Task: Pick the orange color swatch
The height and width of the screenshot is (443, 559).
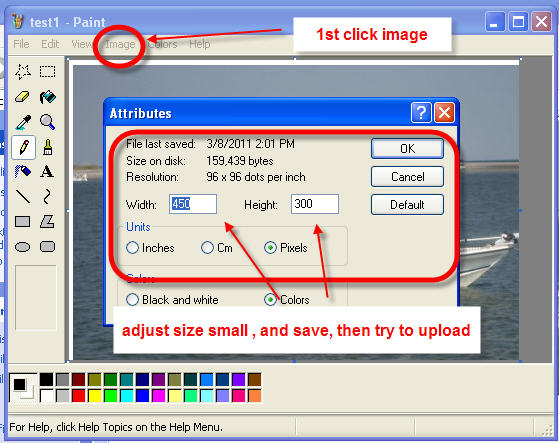Action: [255, 396]
